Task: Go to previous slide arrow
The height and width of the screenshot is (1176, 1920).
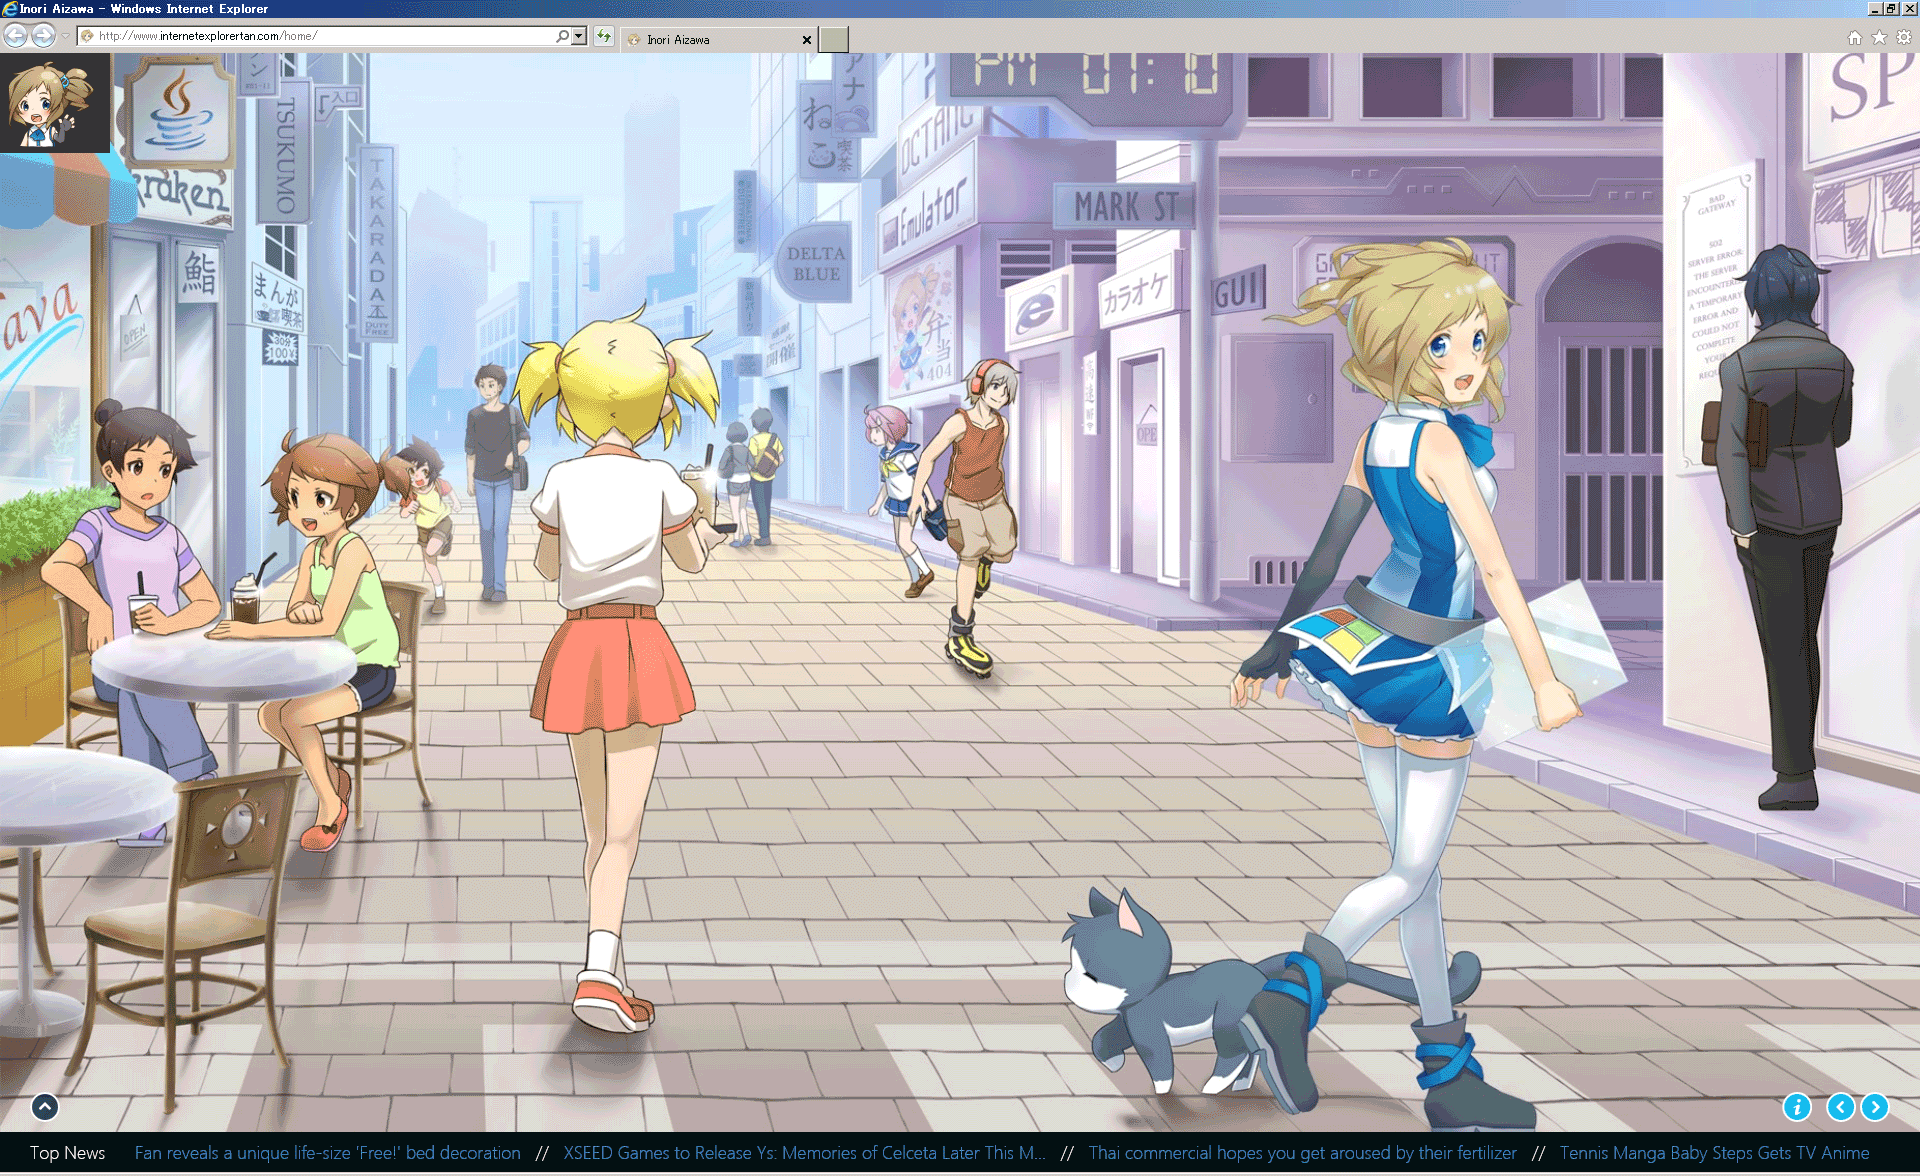Action: point(1841,1107)
